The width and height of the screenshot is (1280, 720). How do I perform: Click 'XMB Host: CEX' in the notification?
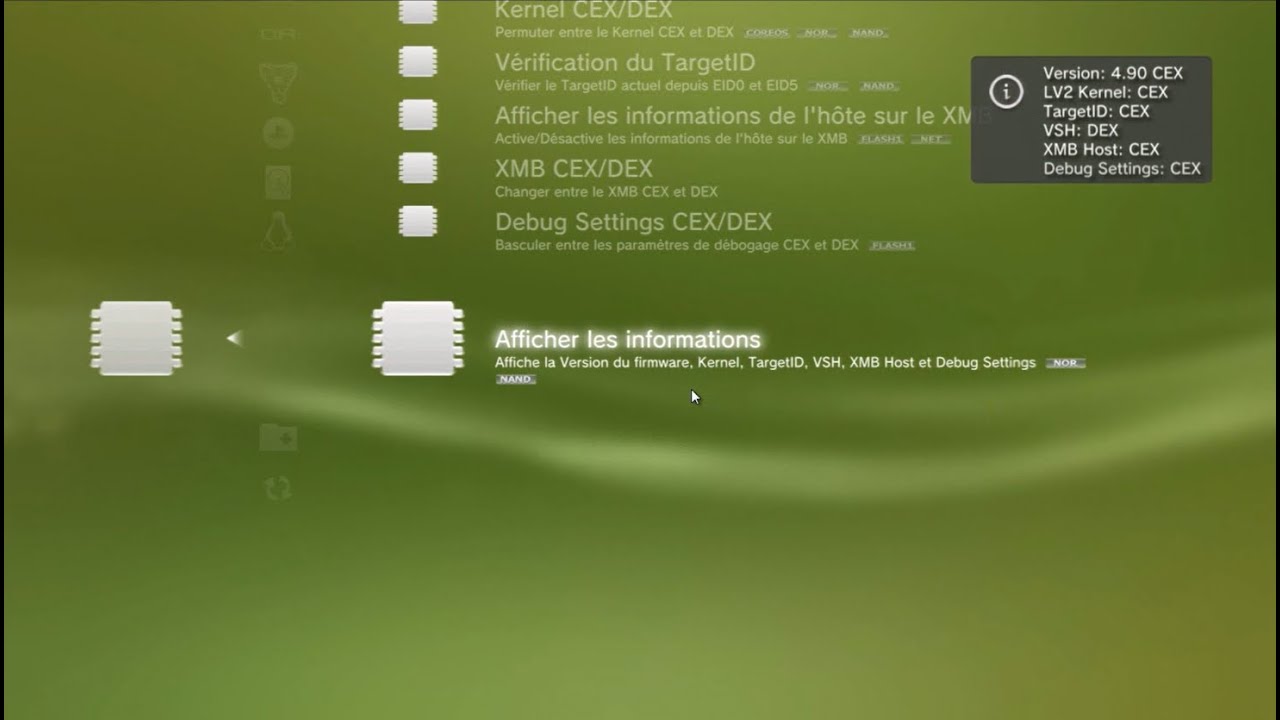tap(1101, 149)
